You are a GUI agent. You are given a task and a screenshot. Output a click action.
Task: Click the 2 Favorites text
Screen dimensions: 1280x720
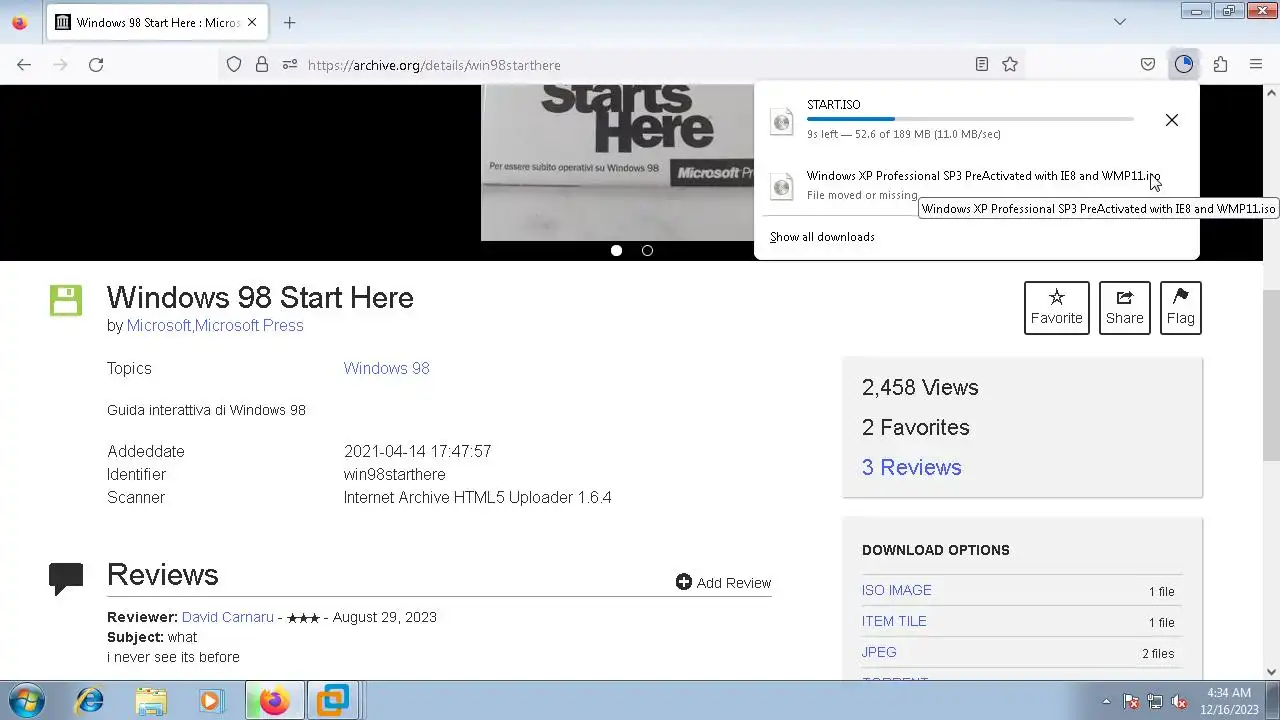coord(916,427)
